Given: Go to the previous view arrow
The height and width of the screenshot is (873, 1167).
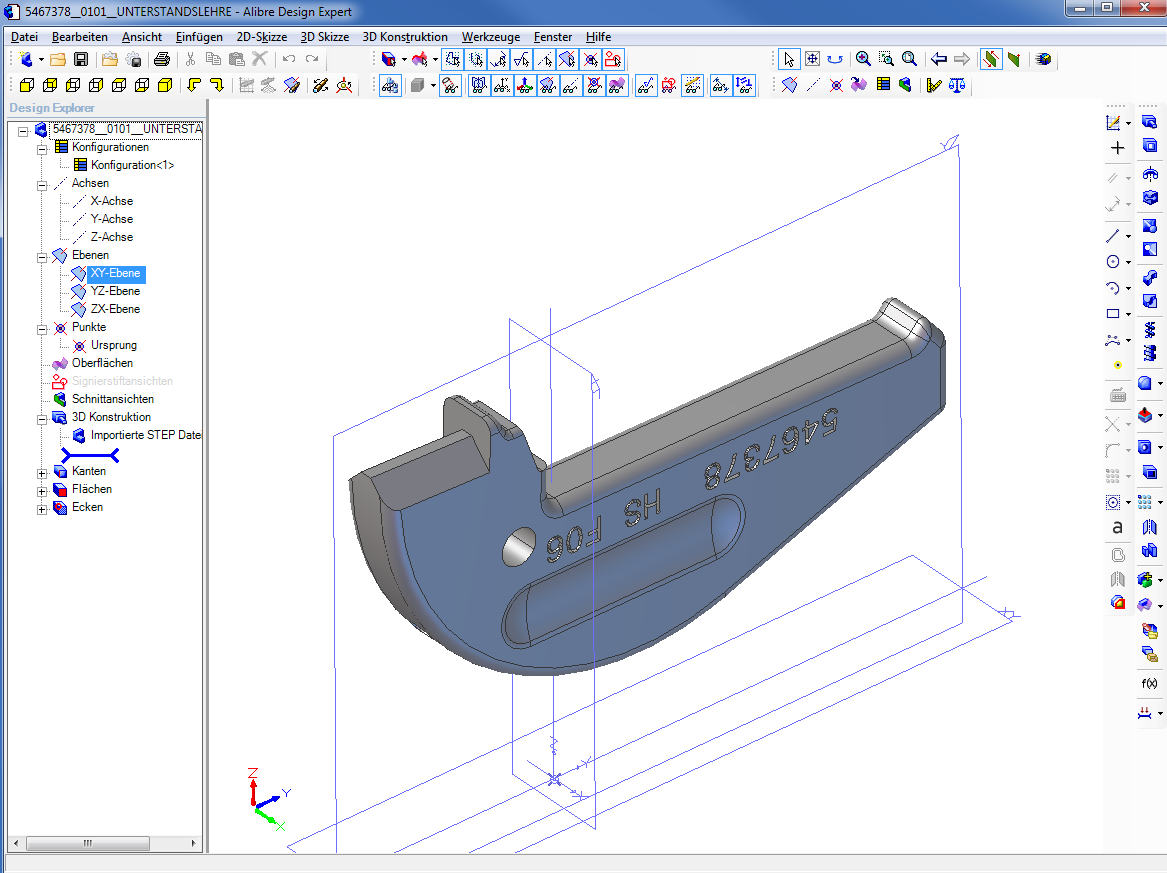Looking at the screenshot, I should click(939, 60).
